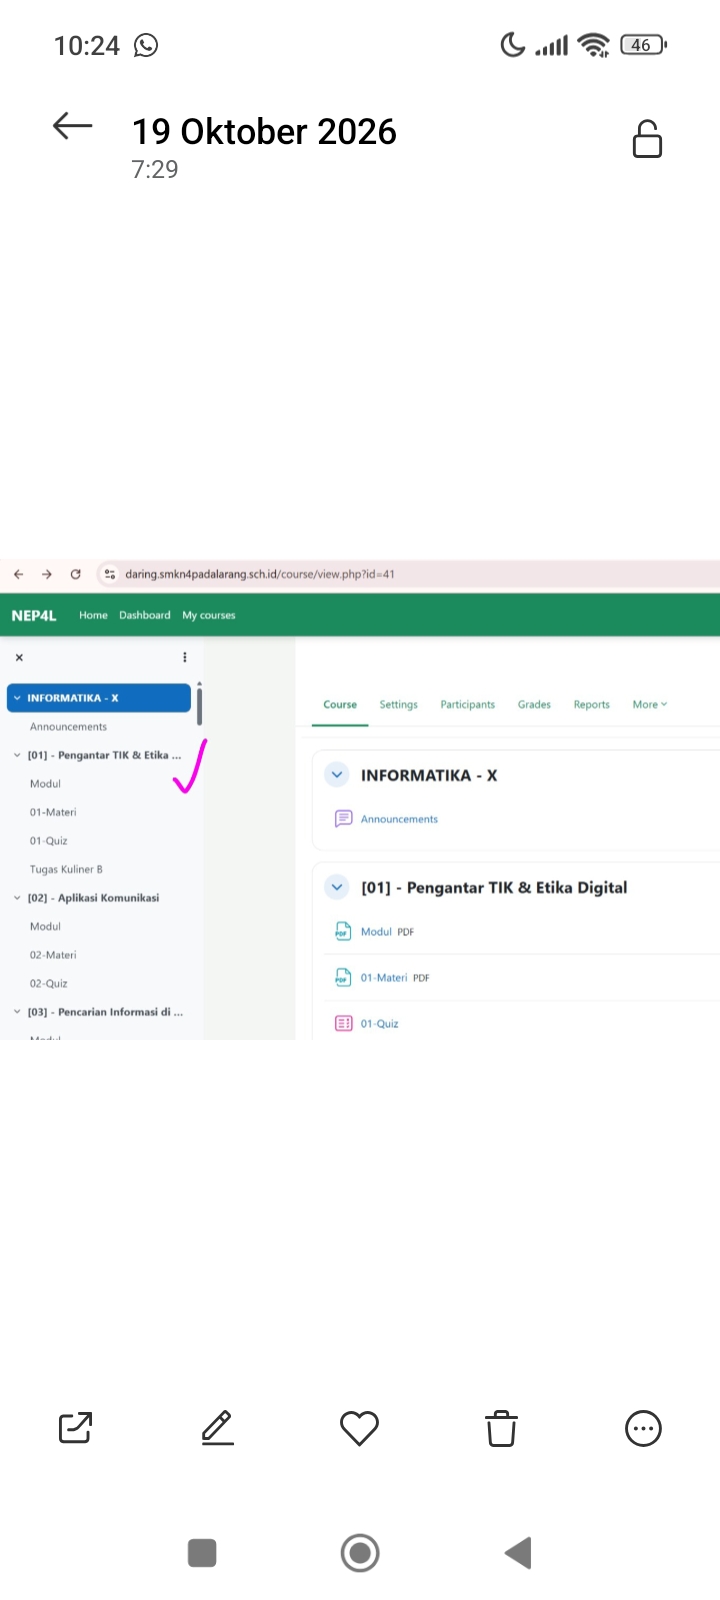Open the More dropdown tab

650,704
